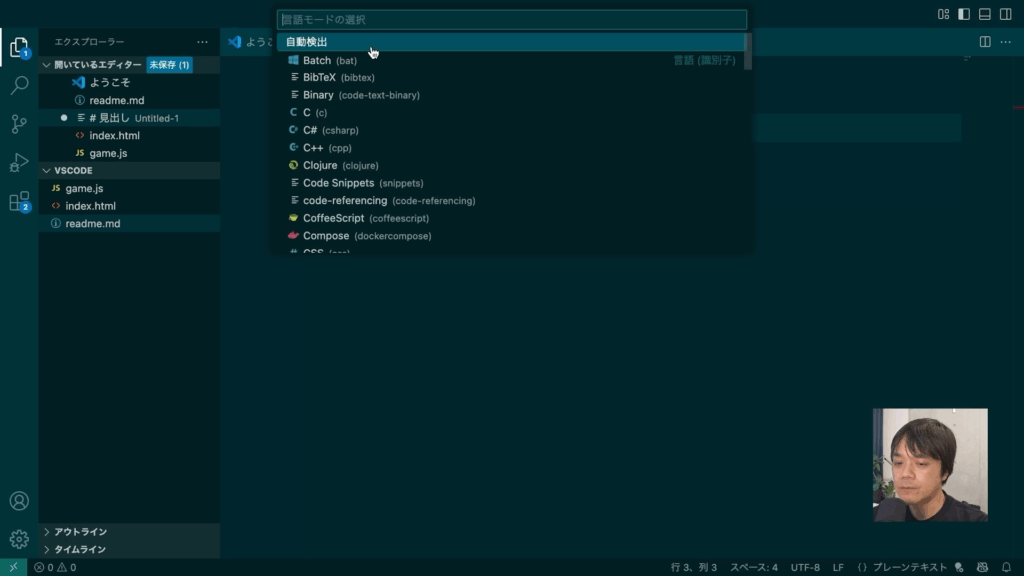Click the language mode search input field

(511, 20)
